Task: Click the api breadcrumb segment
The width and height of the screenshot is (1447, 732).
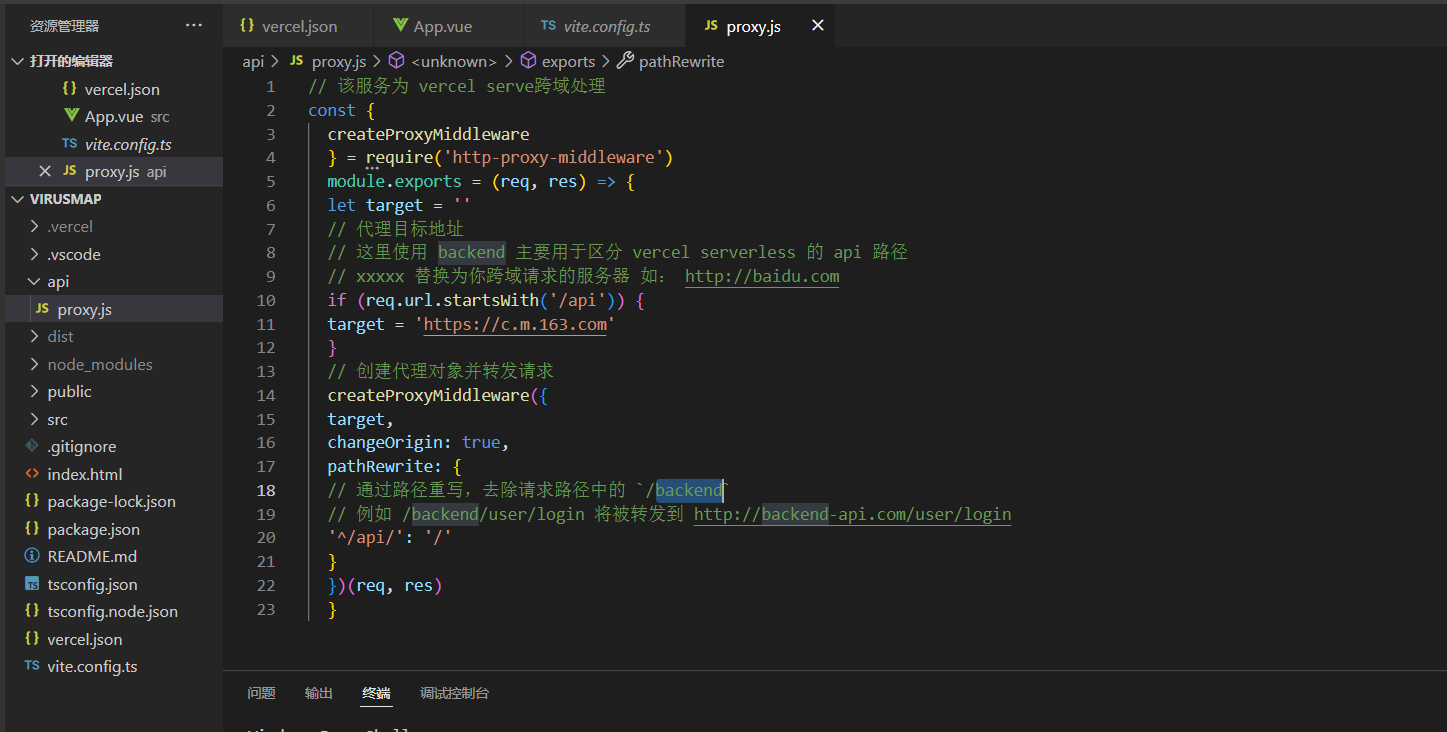Action: (253, 62)
